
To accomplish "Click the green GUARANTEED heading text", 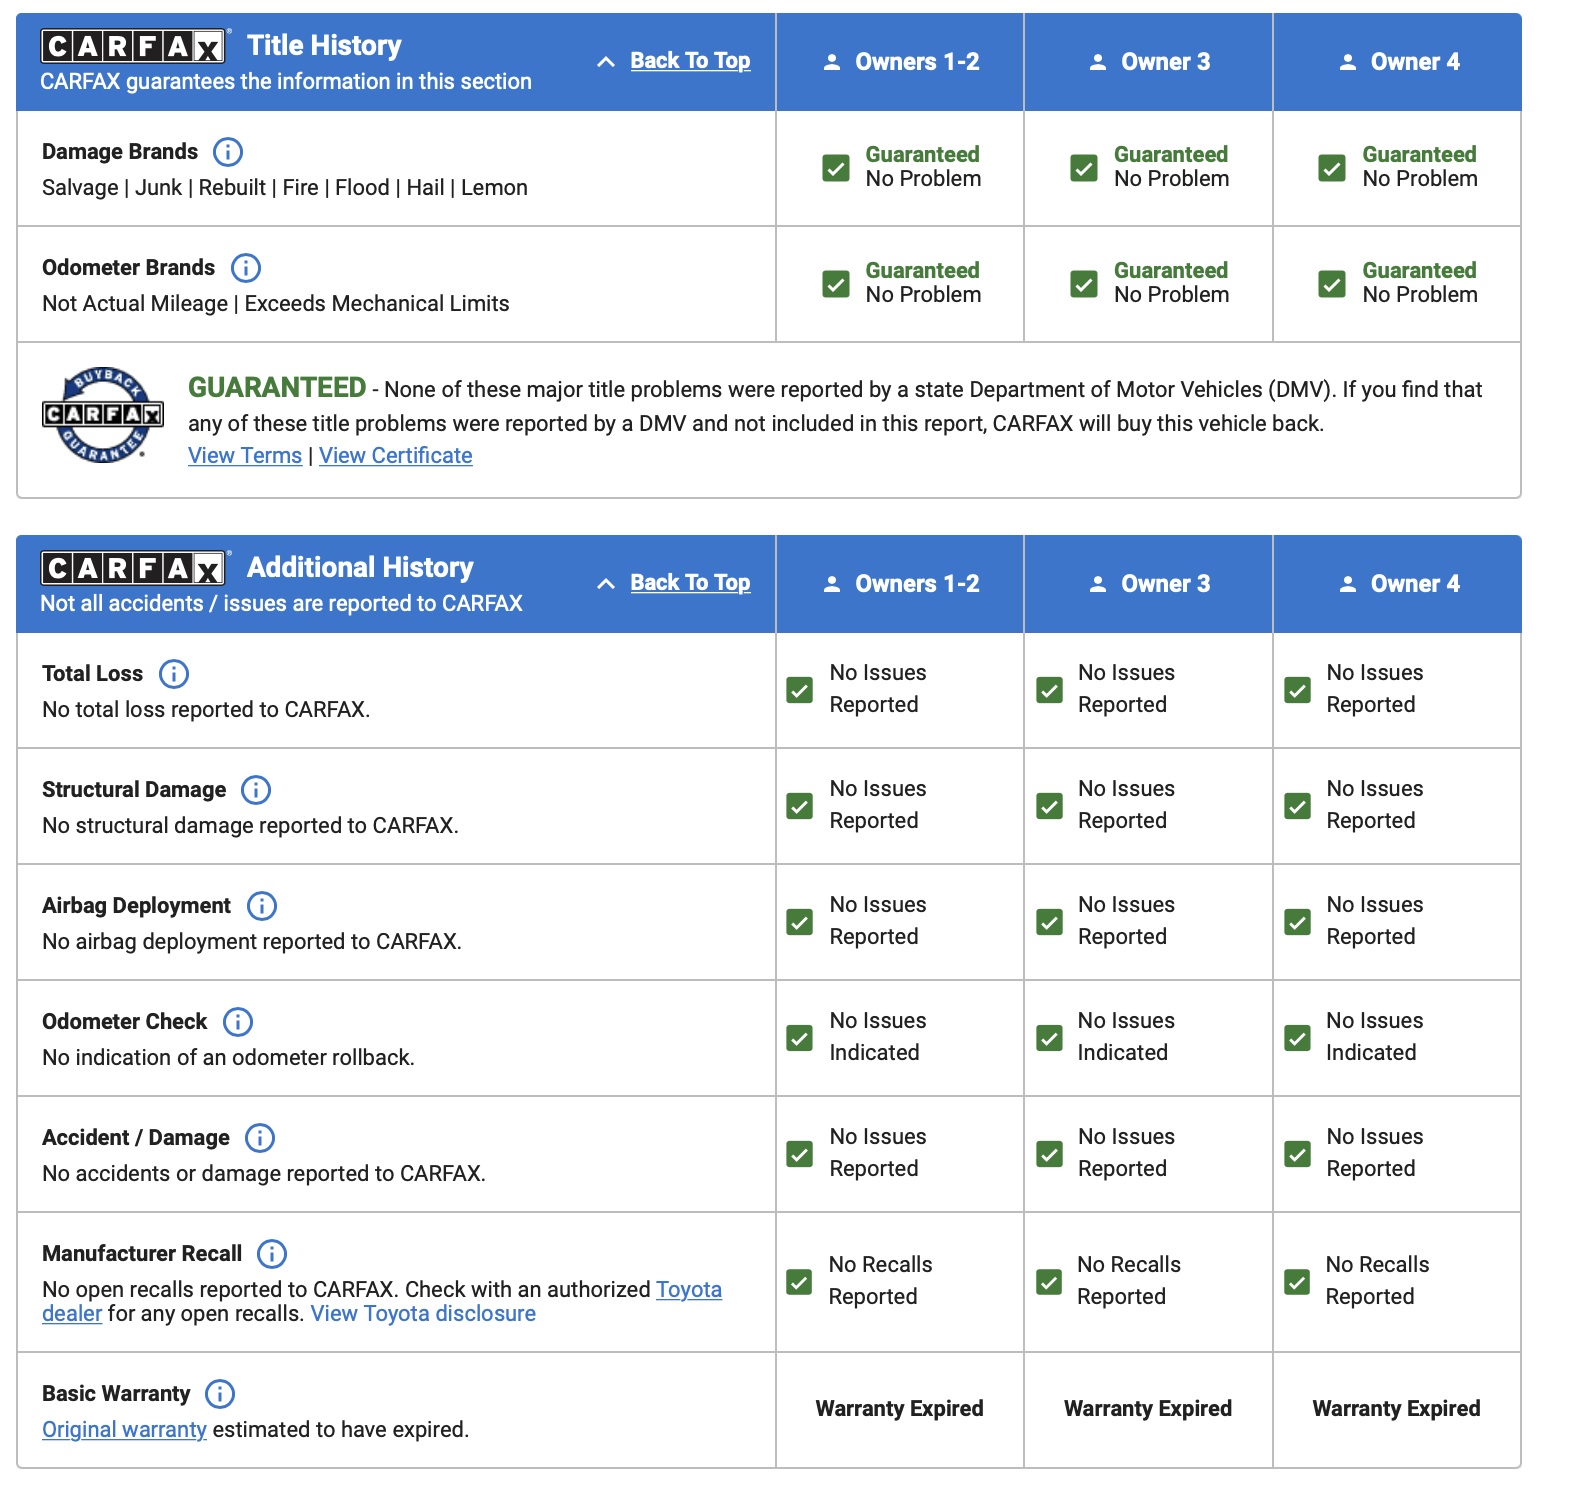I will pos(277,388).
